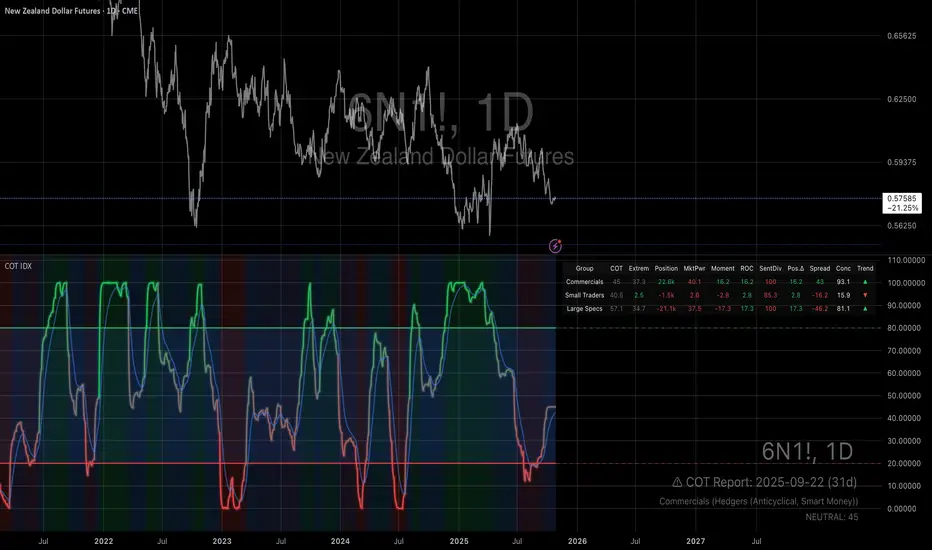The image size is (932, 550).
Task: Click the SentDiv column header
Action: click(x=770, y=268)
